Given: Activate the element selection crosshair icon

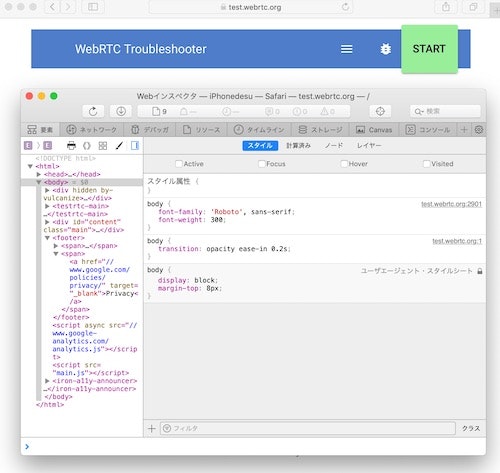Looking at the screenshot, I should 380,111.
